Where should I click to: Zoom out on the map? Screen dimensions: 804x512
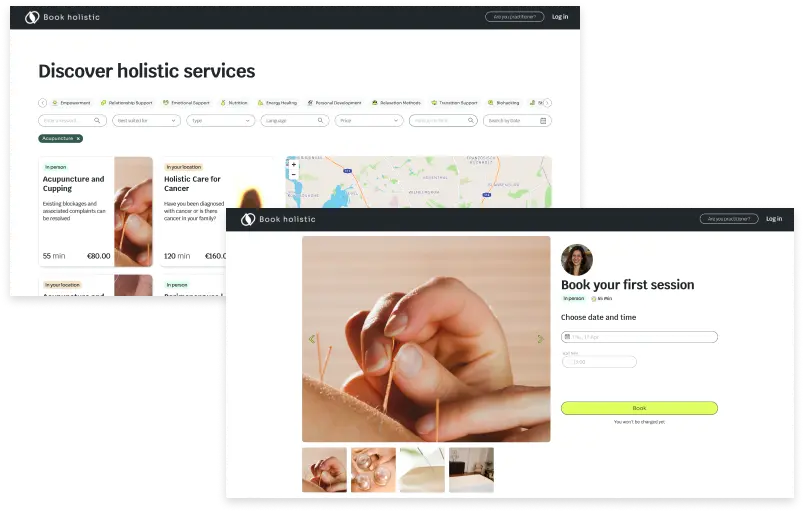pos(294,175)
